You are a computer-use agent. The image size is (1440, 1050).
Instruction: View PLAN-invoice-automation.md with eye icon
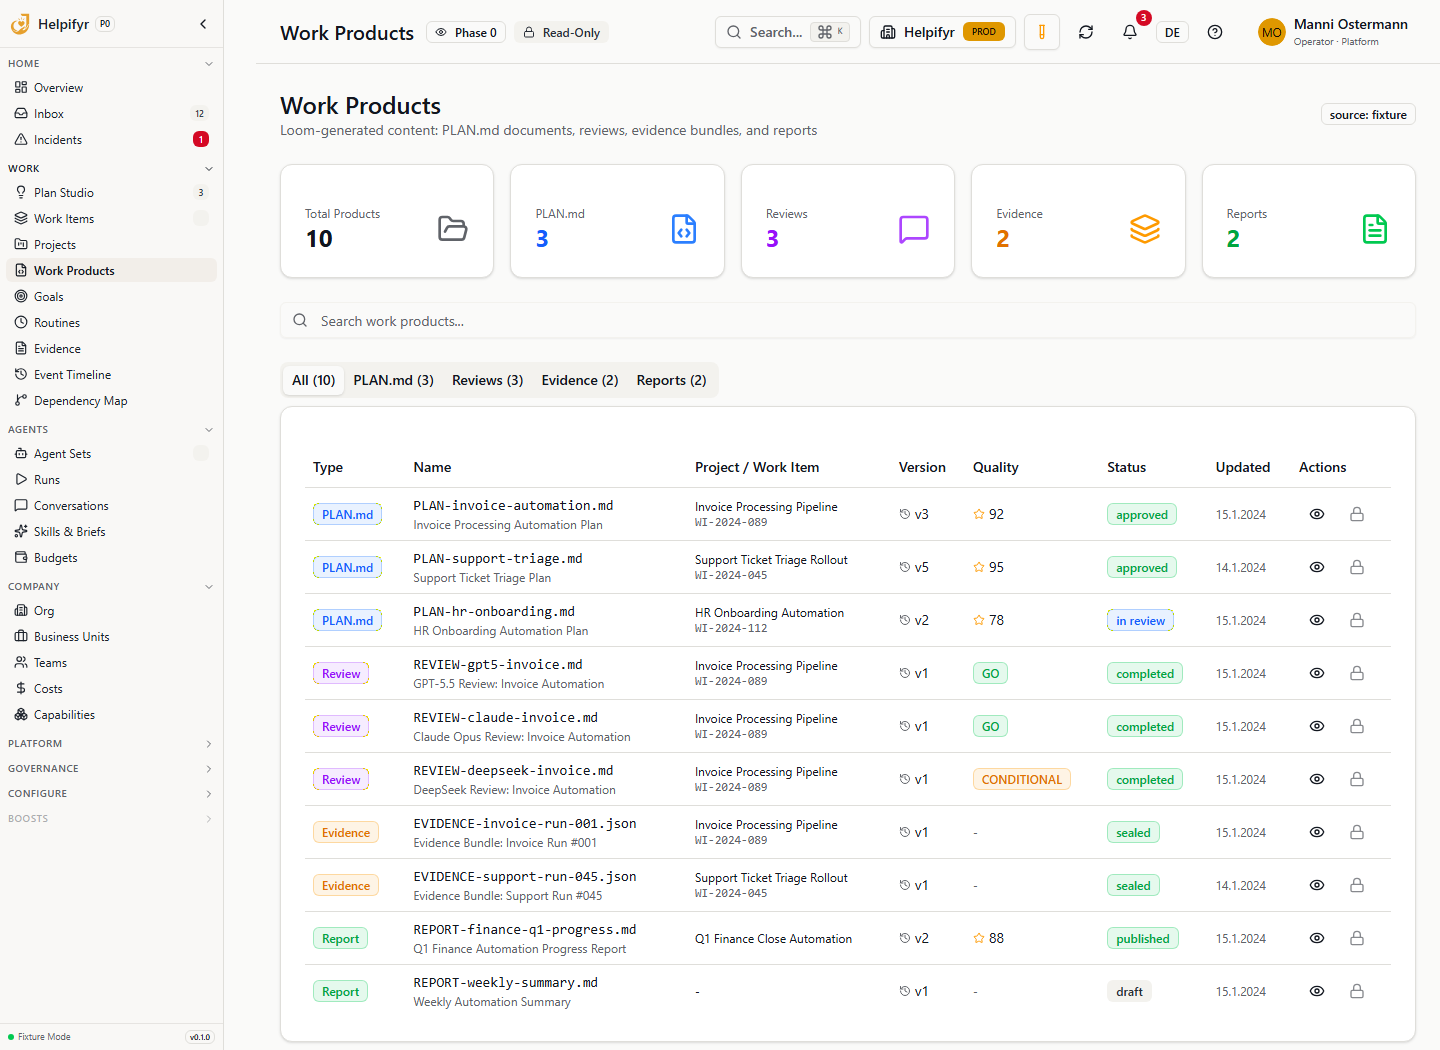coord(1317,514)
